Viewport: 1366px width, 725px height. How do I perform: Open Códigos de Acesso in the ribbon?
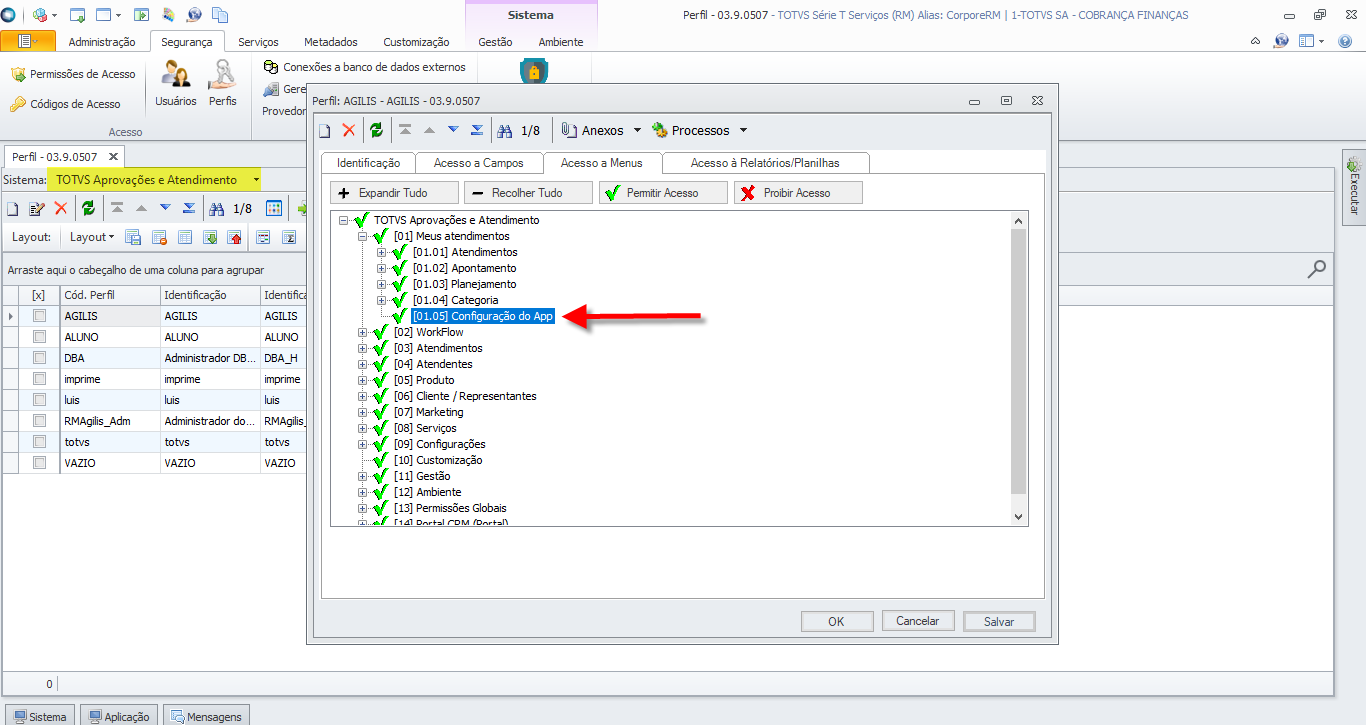tap(65, 104)
